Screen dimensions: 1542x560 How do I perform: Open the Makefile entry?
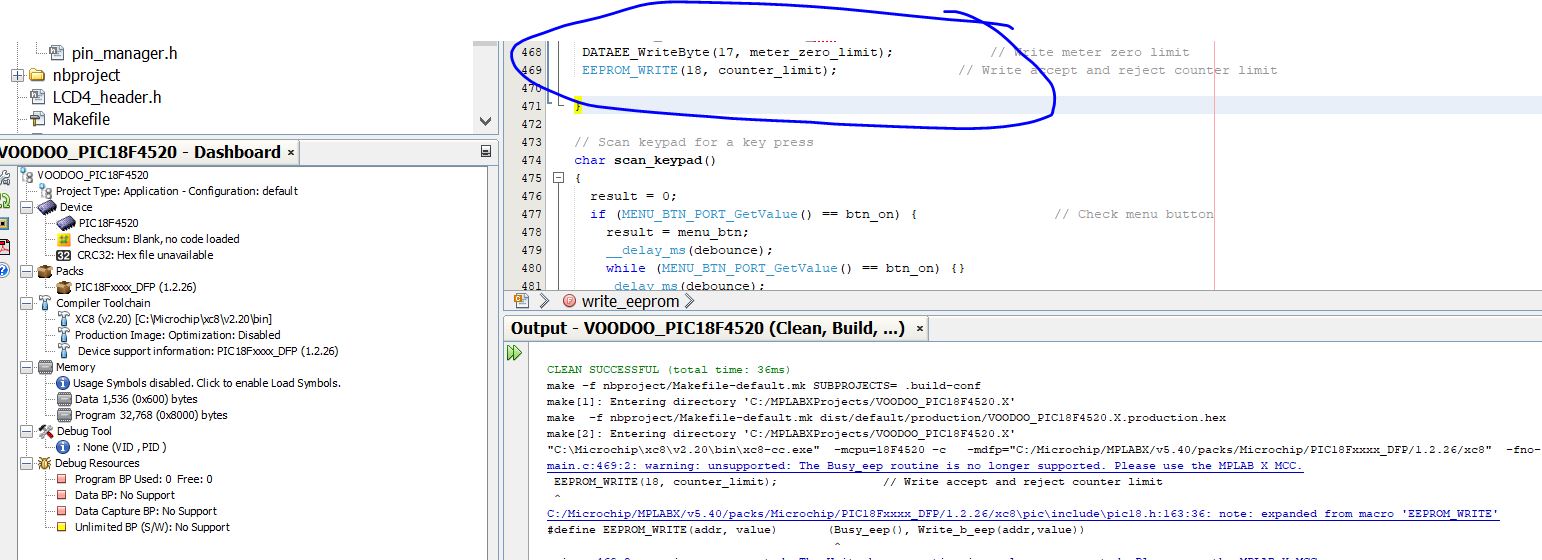pos(81,119)
